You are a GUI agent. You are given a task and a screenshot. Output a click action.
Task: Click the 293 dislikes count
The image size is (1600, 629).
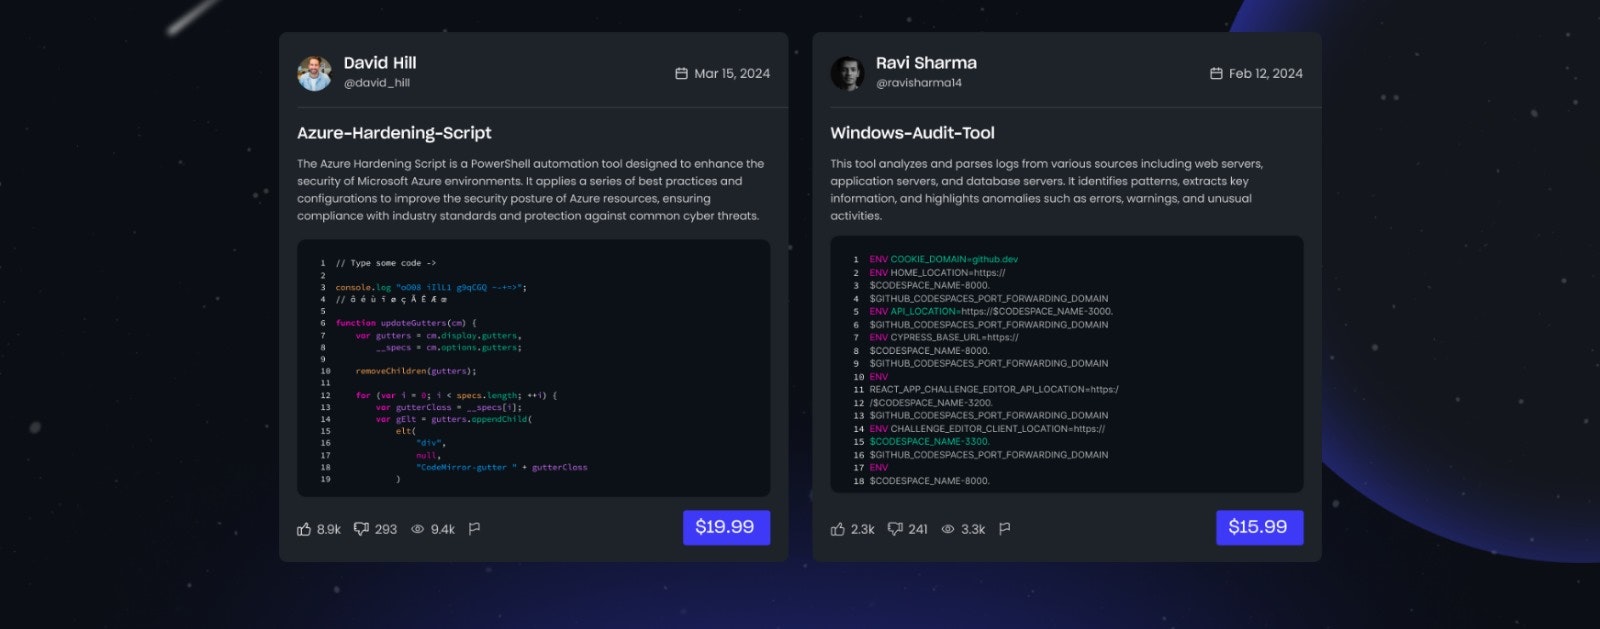[386, 529]
